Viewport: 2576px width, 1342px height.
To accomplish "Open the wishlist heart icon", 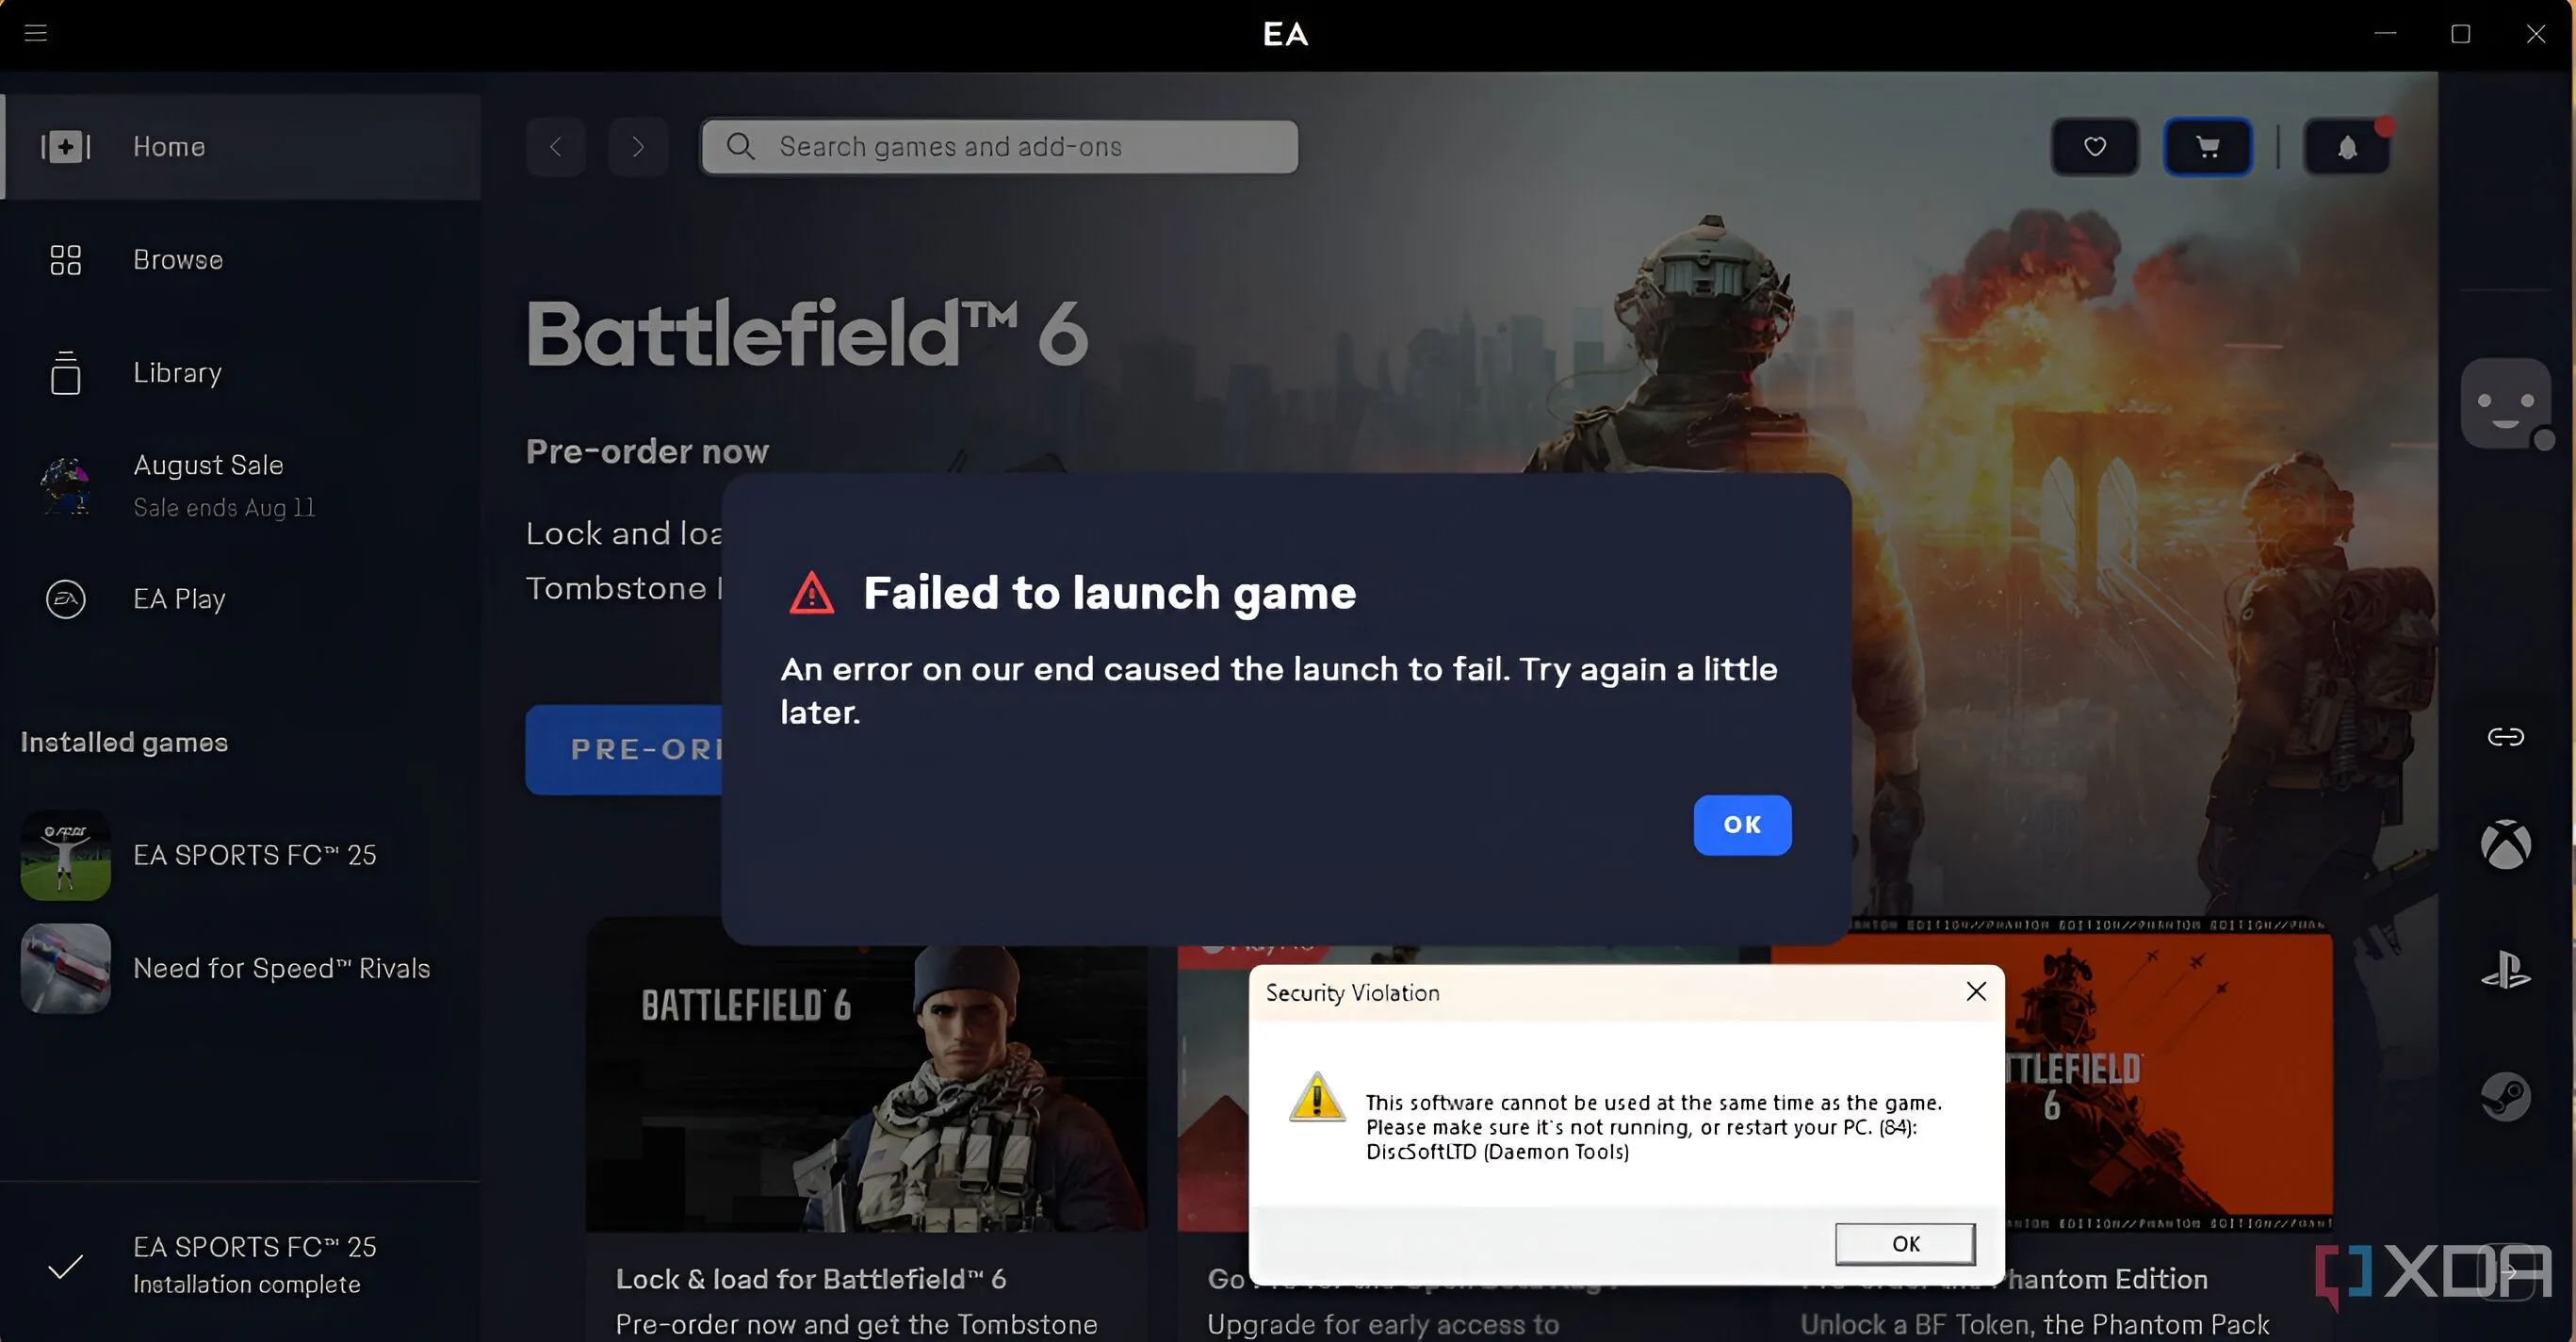I will pos(2095,147).
